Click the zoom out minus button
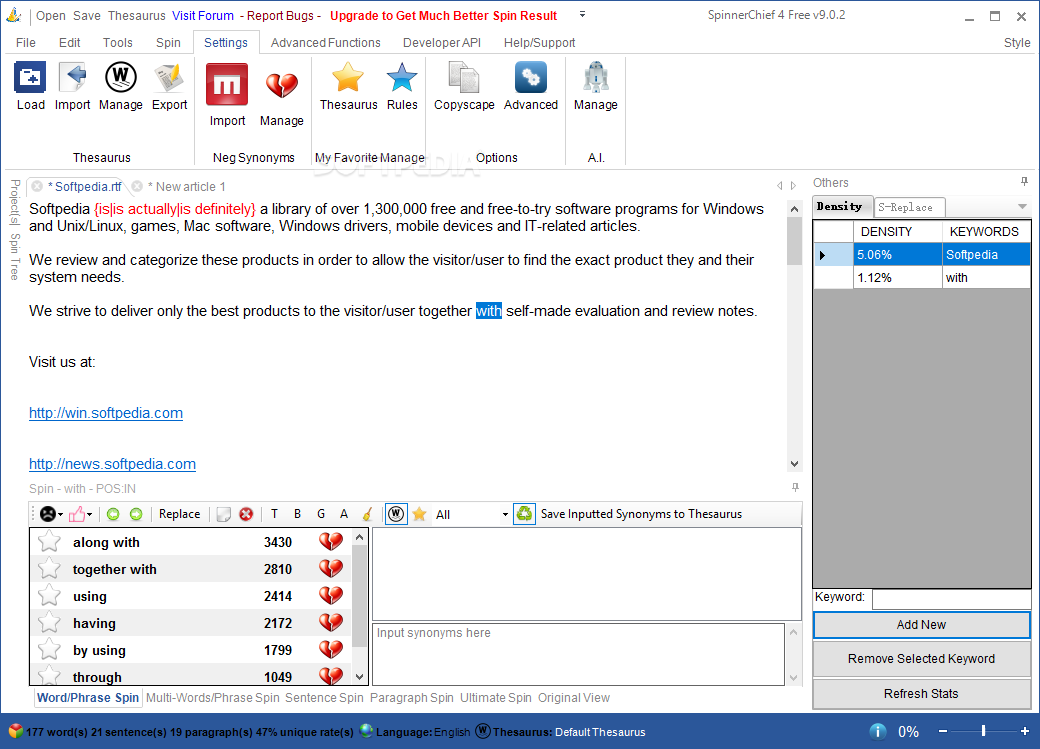1040x749 pixels. [x=942, y=730]
